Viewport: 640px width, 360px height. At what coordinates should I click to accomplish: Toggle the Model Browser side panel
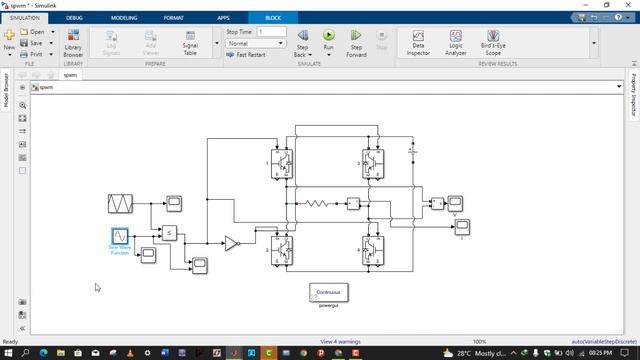pos(6,91)
